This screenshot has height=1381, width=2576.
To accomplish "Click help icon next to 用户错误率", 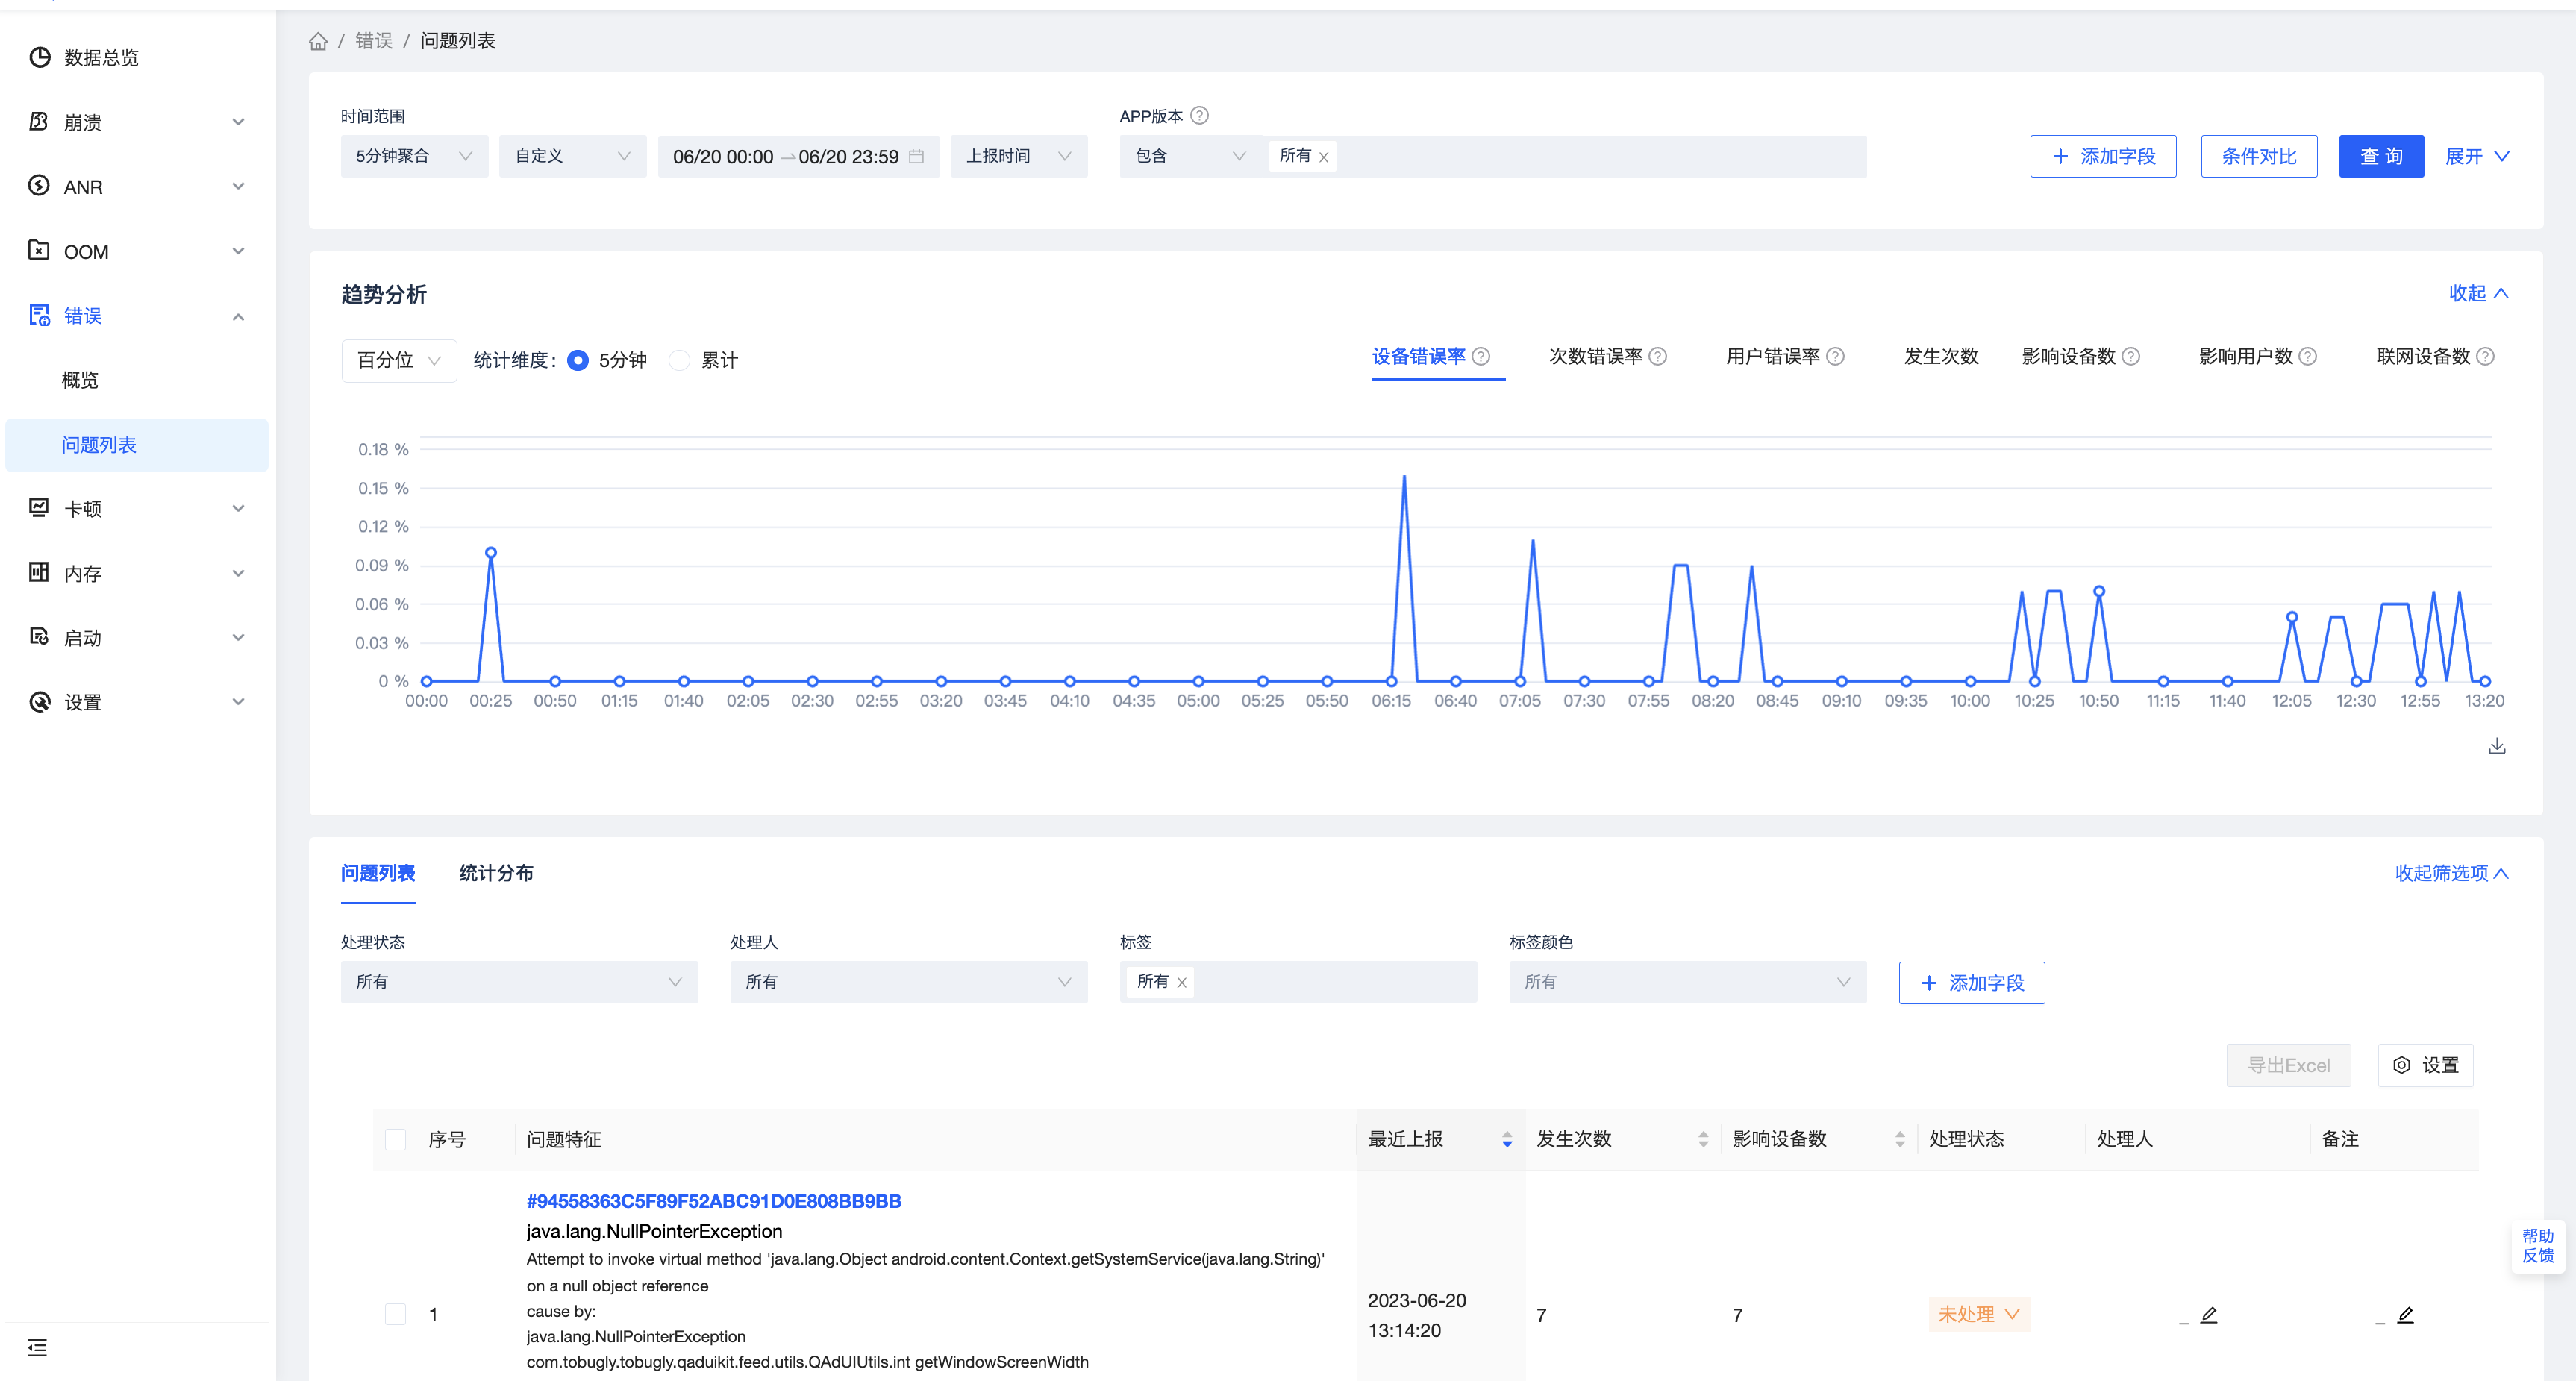I will click(1836, 356).
